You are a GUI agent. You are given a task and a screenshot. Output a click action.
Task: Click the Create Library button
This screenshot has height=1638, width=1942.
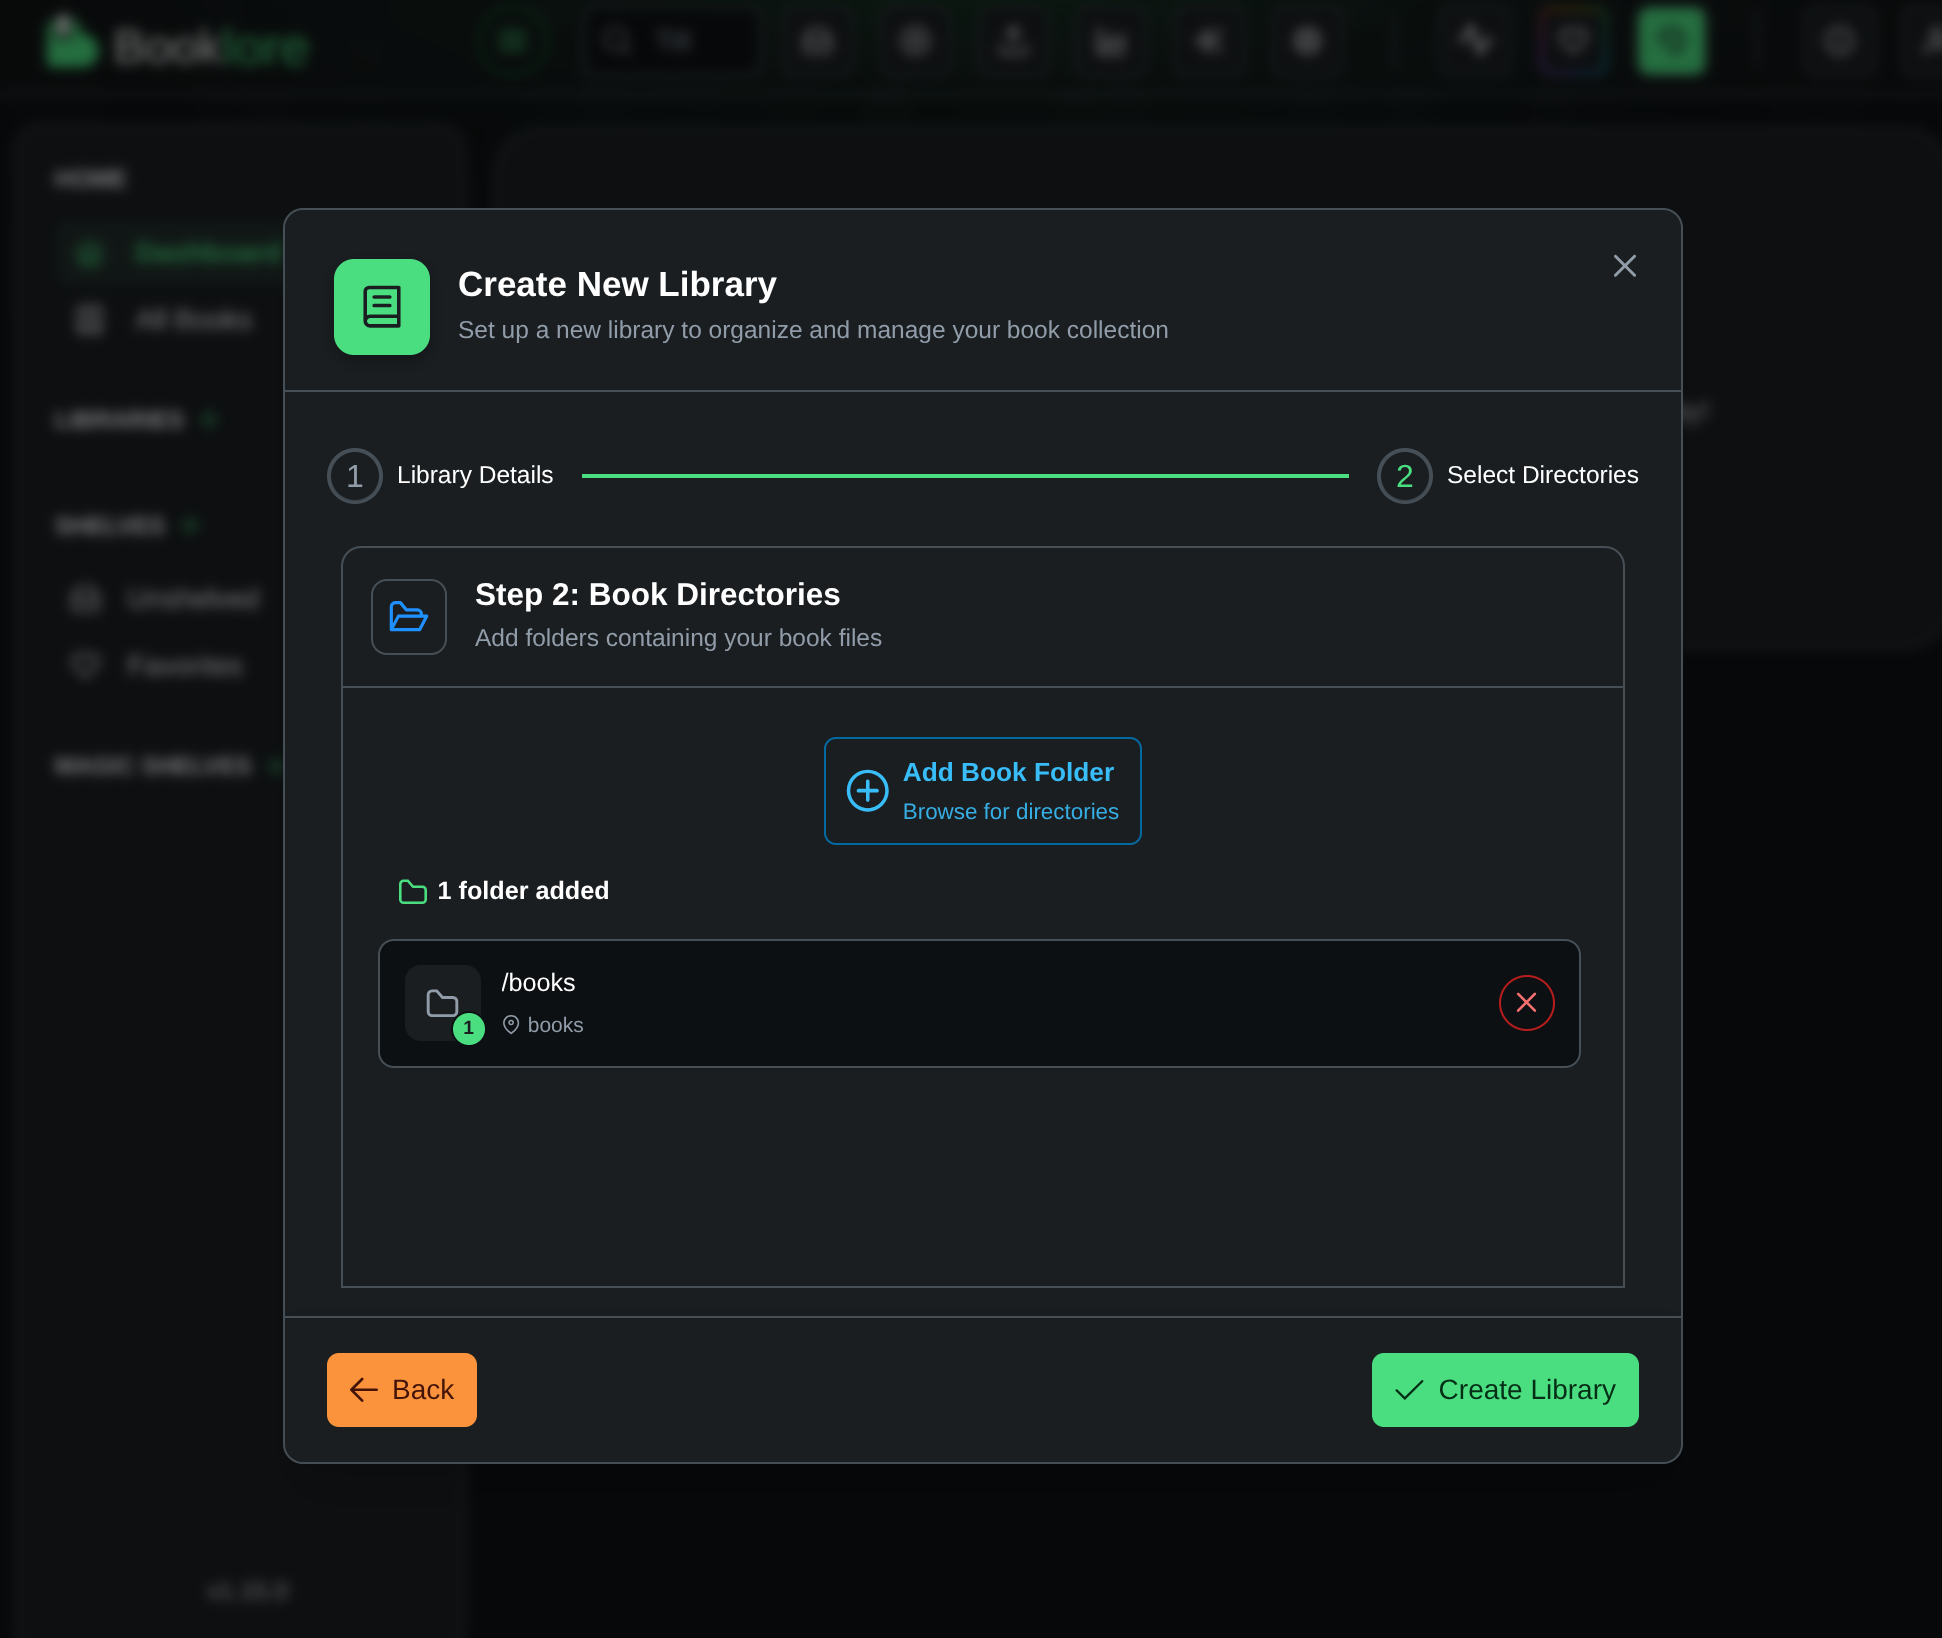[x=1505, y=1390]
